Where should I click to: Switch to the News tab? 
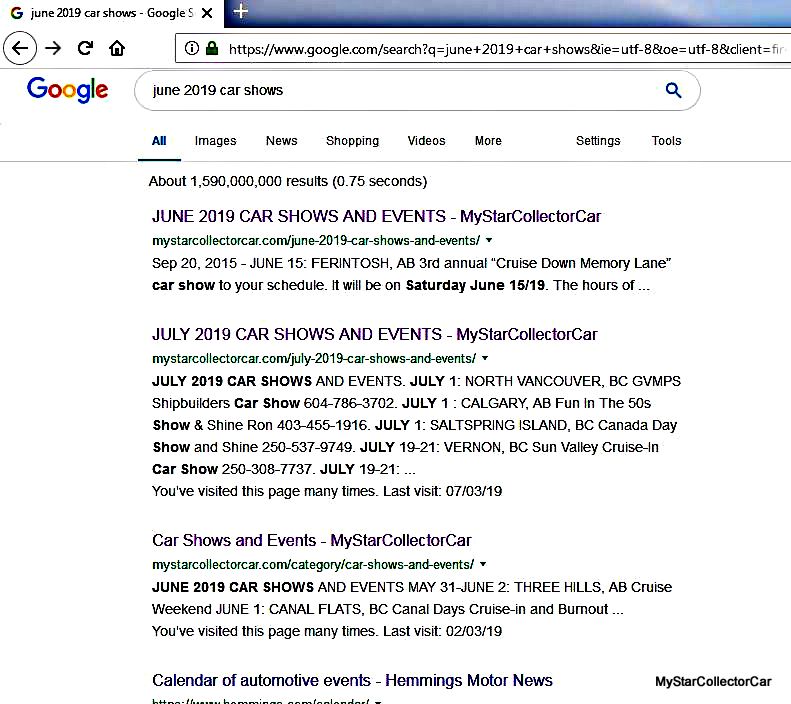tap(281, 141)
